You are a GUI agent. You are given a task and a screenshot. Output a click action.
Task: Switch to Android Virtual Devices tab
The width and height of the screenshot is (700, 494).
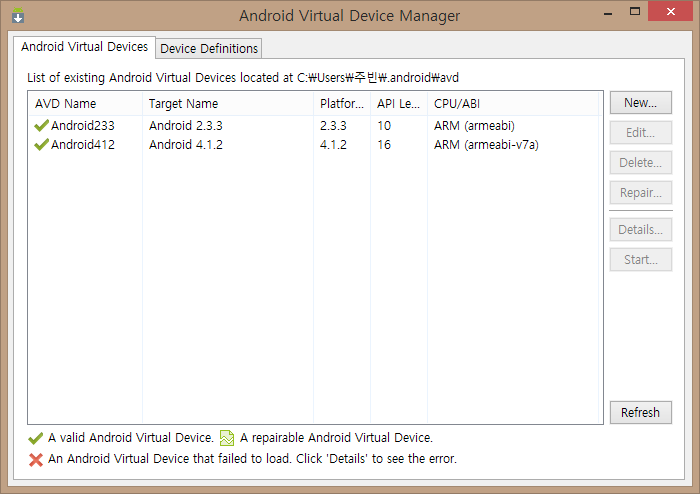[84, 47]
